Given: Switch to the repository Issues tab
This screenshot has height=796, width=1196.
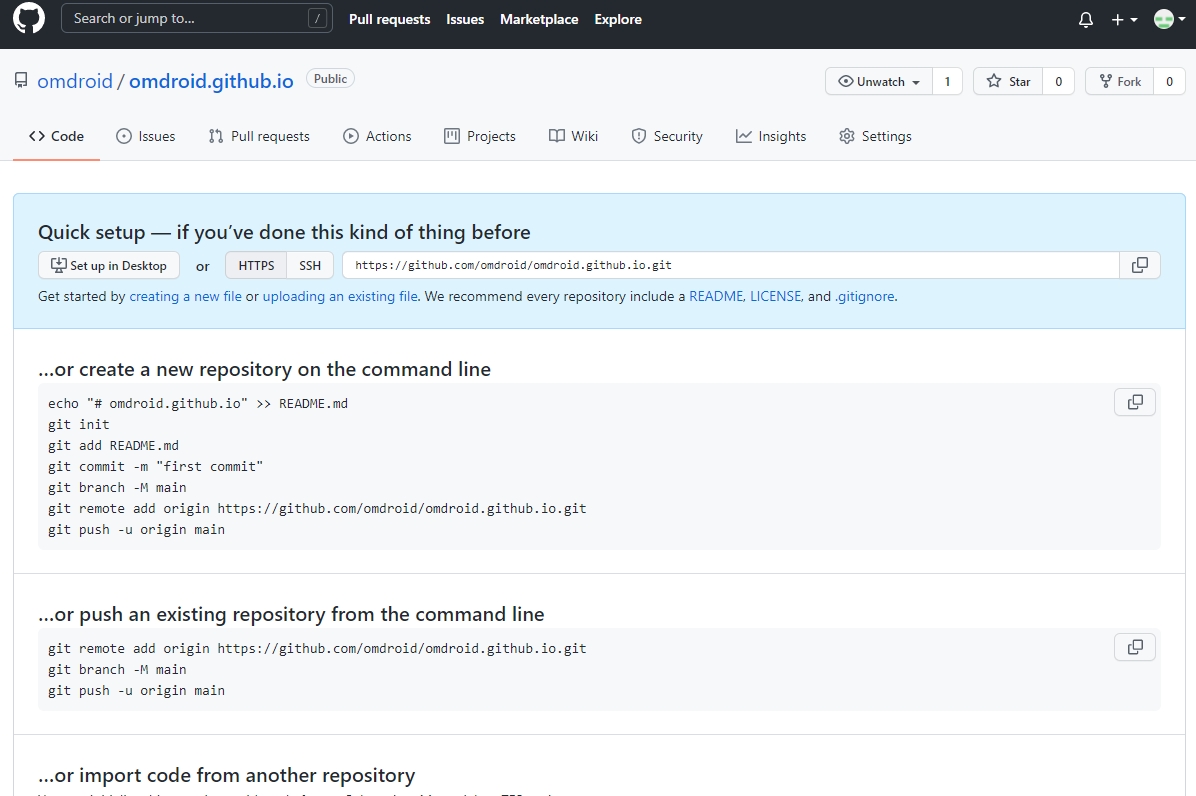Looking at the screenshot, I should click(146, 136).
